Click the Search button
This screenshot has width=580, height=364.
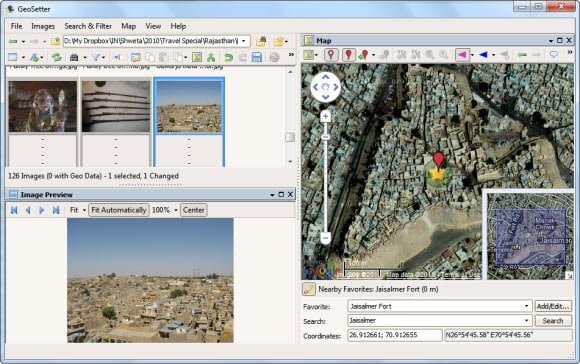click(553, 321)
